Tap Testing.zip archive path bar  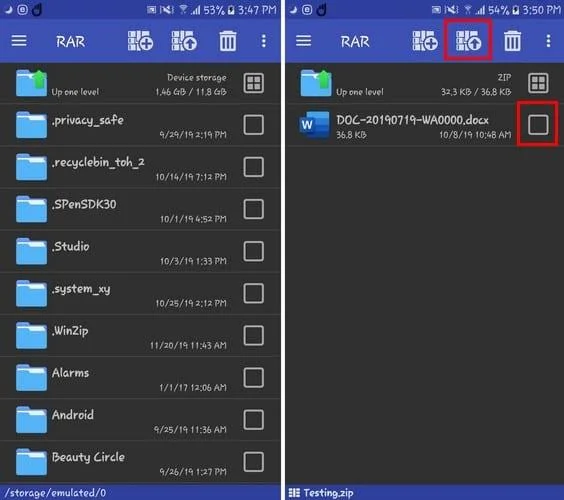pos(425,492)
